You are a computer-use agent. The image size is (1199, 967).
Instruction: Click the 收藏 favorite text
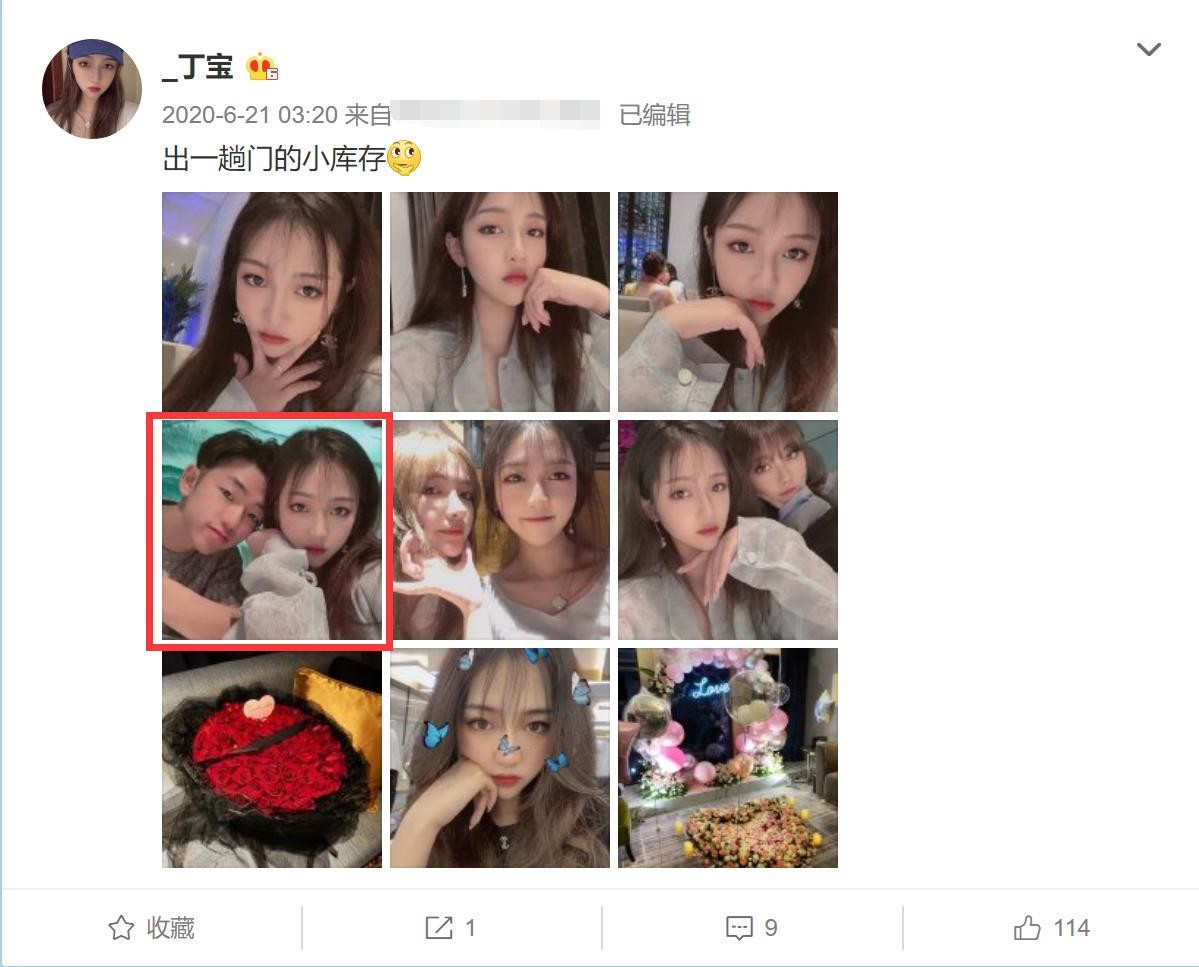171,928
